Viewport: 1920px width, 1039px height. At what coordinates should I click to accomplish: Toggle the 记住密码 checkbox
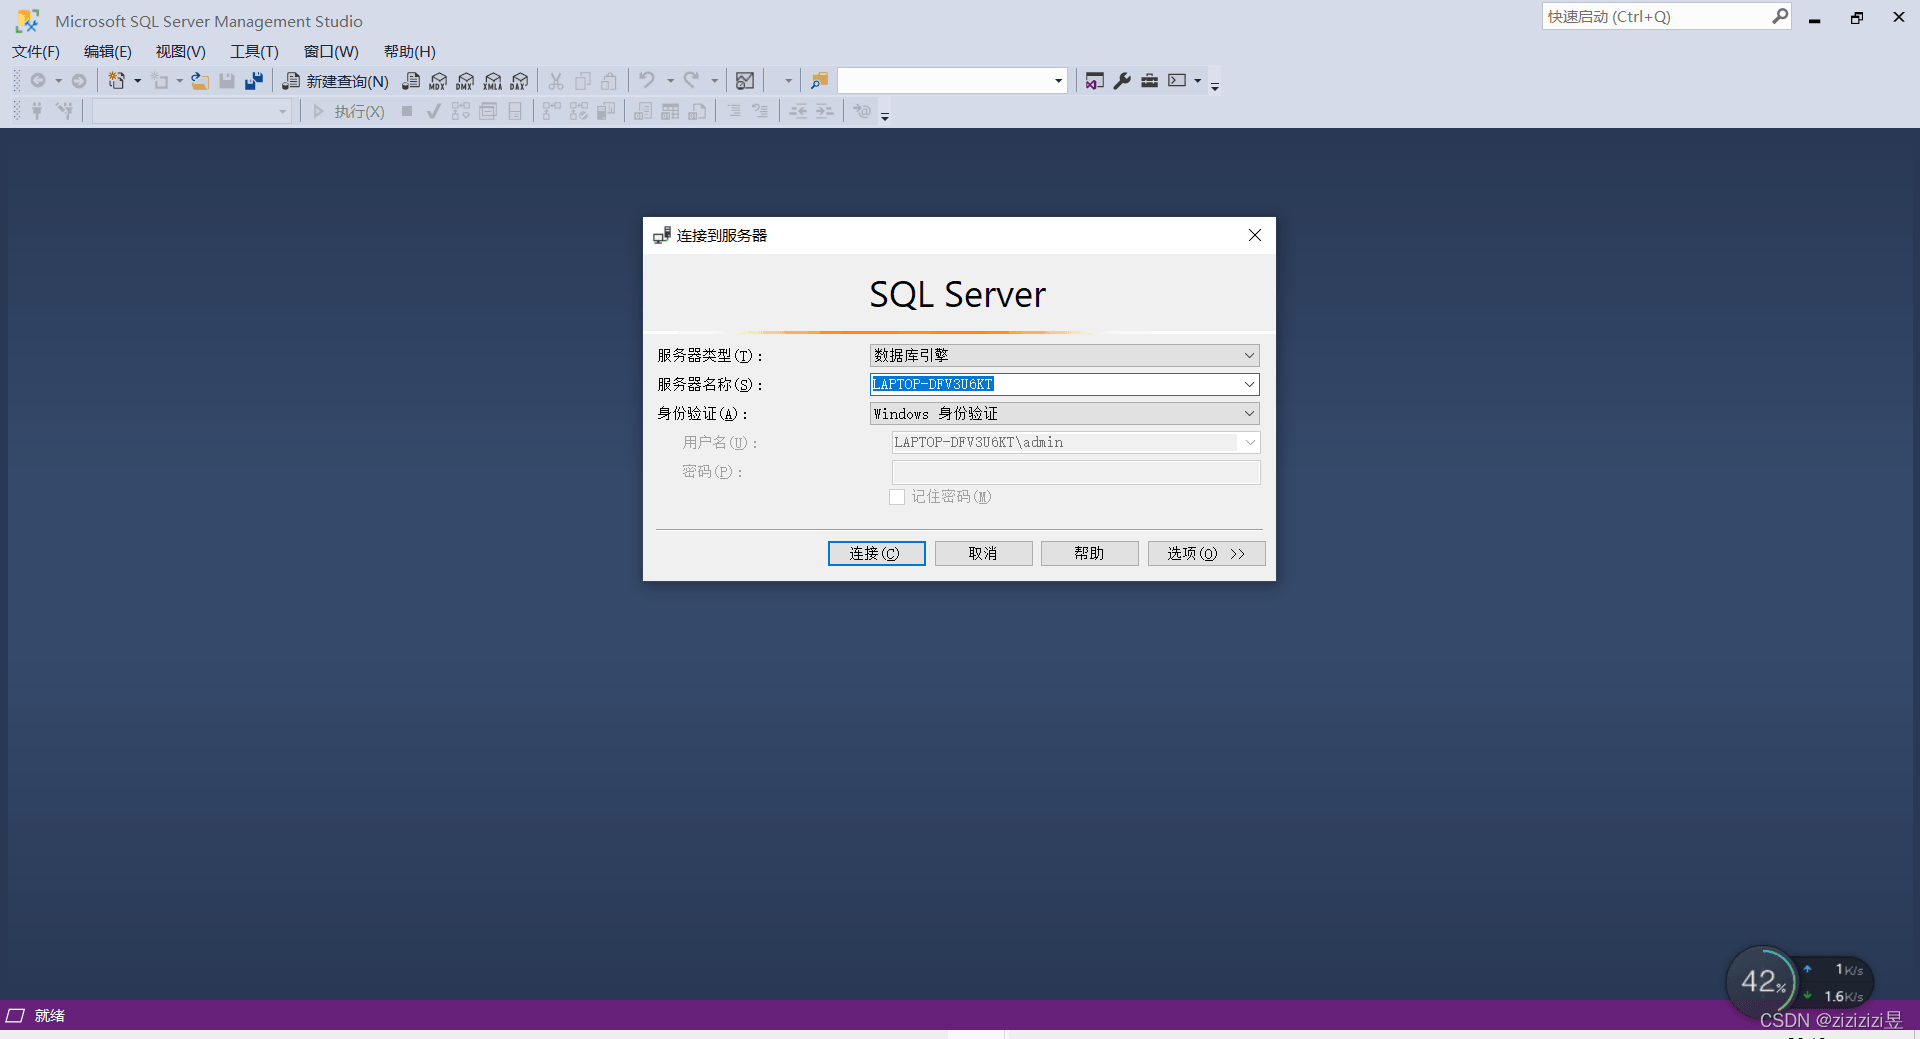point(897,497)
